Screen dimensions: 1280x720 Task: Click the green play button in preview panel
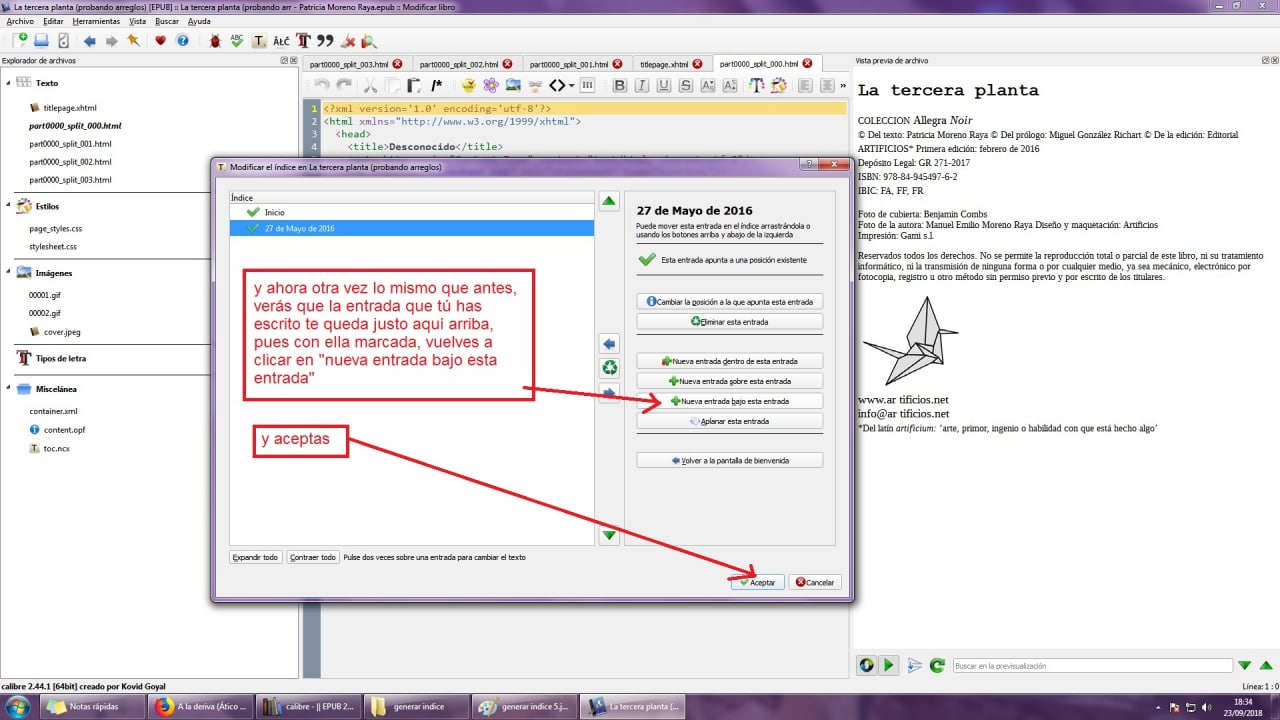pyautogui.click(x=887, y=665)
